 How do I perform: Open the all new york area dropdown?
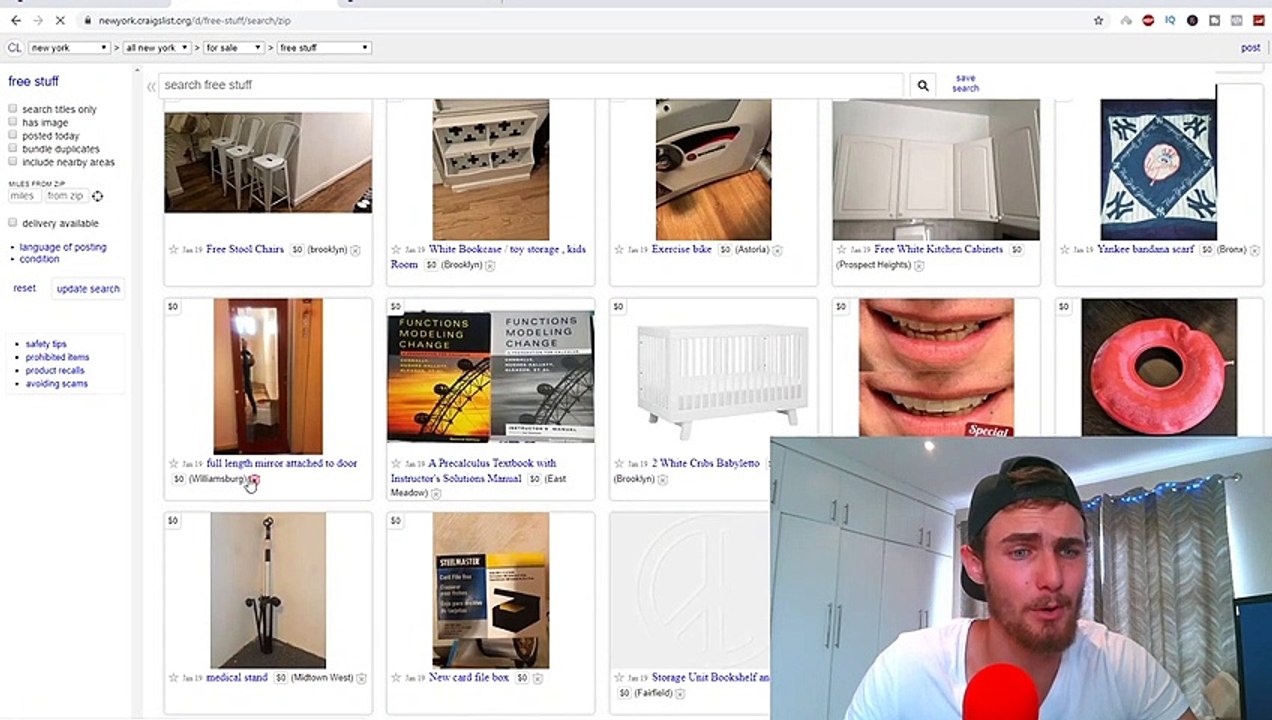pyautogui.click(x=157, y=47)
